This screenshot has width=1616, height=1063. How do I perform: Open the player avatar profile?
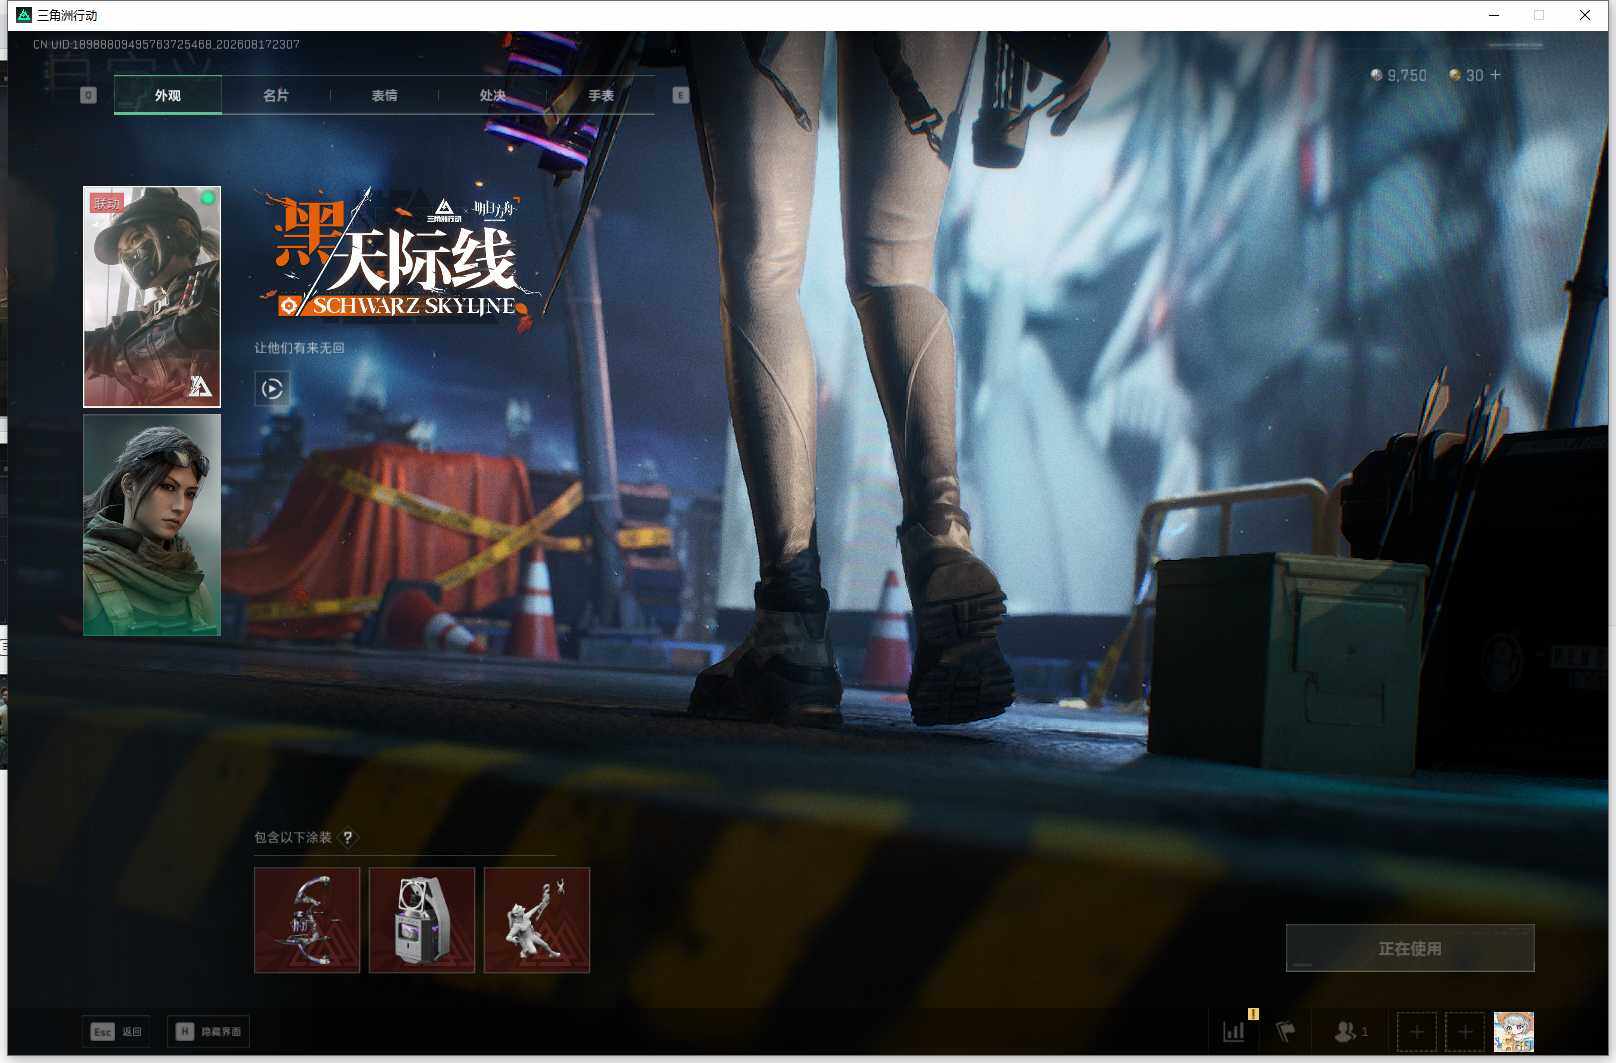tap(1514, 1032)
